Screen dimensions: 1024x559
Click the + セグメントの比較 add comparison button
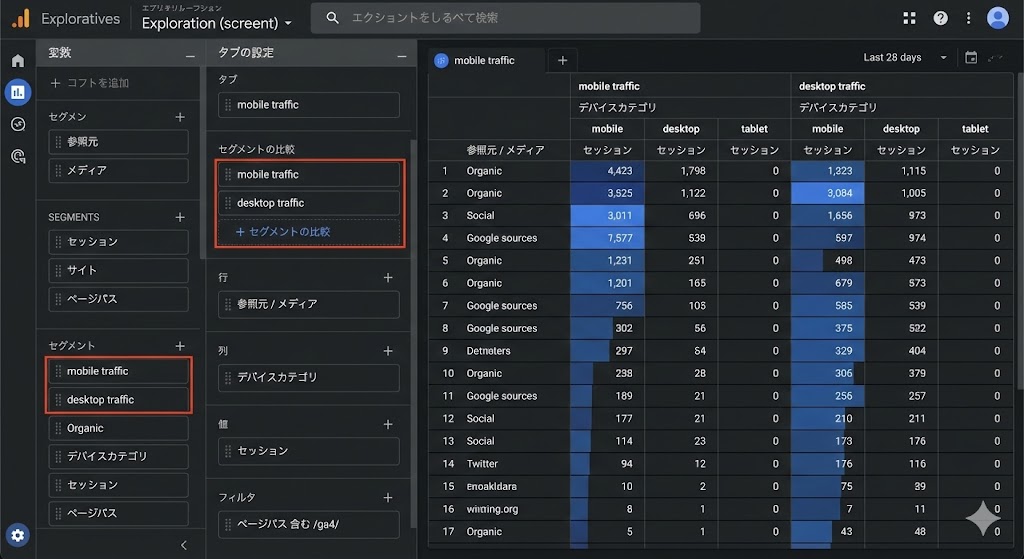(x=309, y=232)
